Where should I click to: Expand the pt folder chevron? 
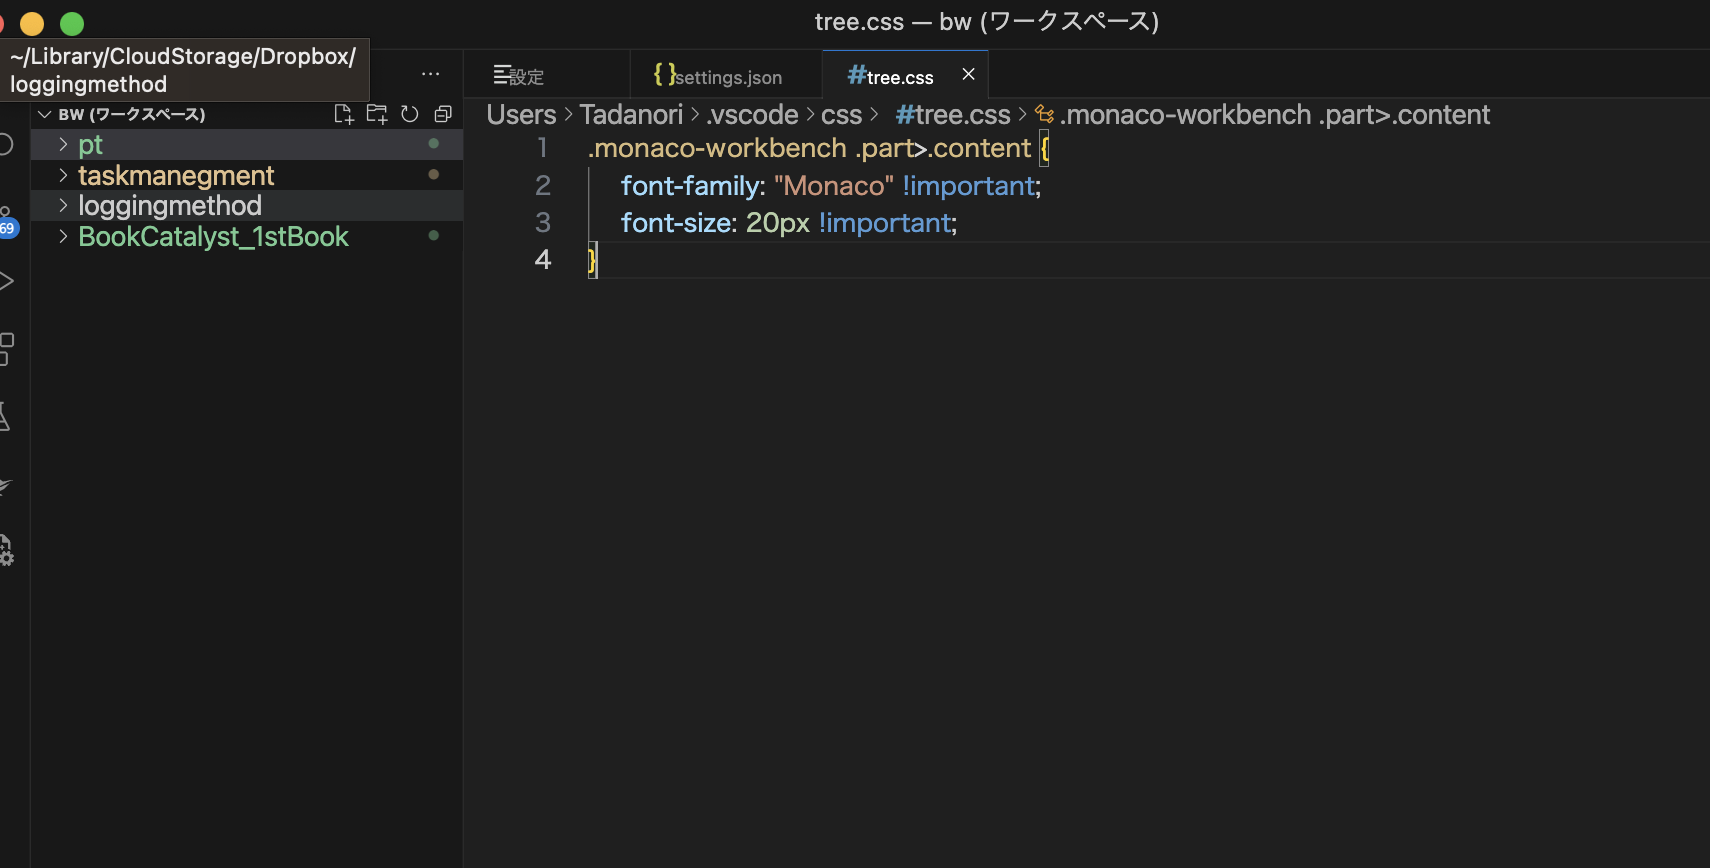click(63, 145)
